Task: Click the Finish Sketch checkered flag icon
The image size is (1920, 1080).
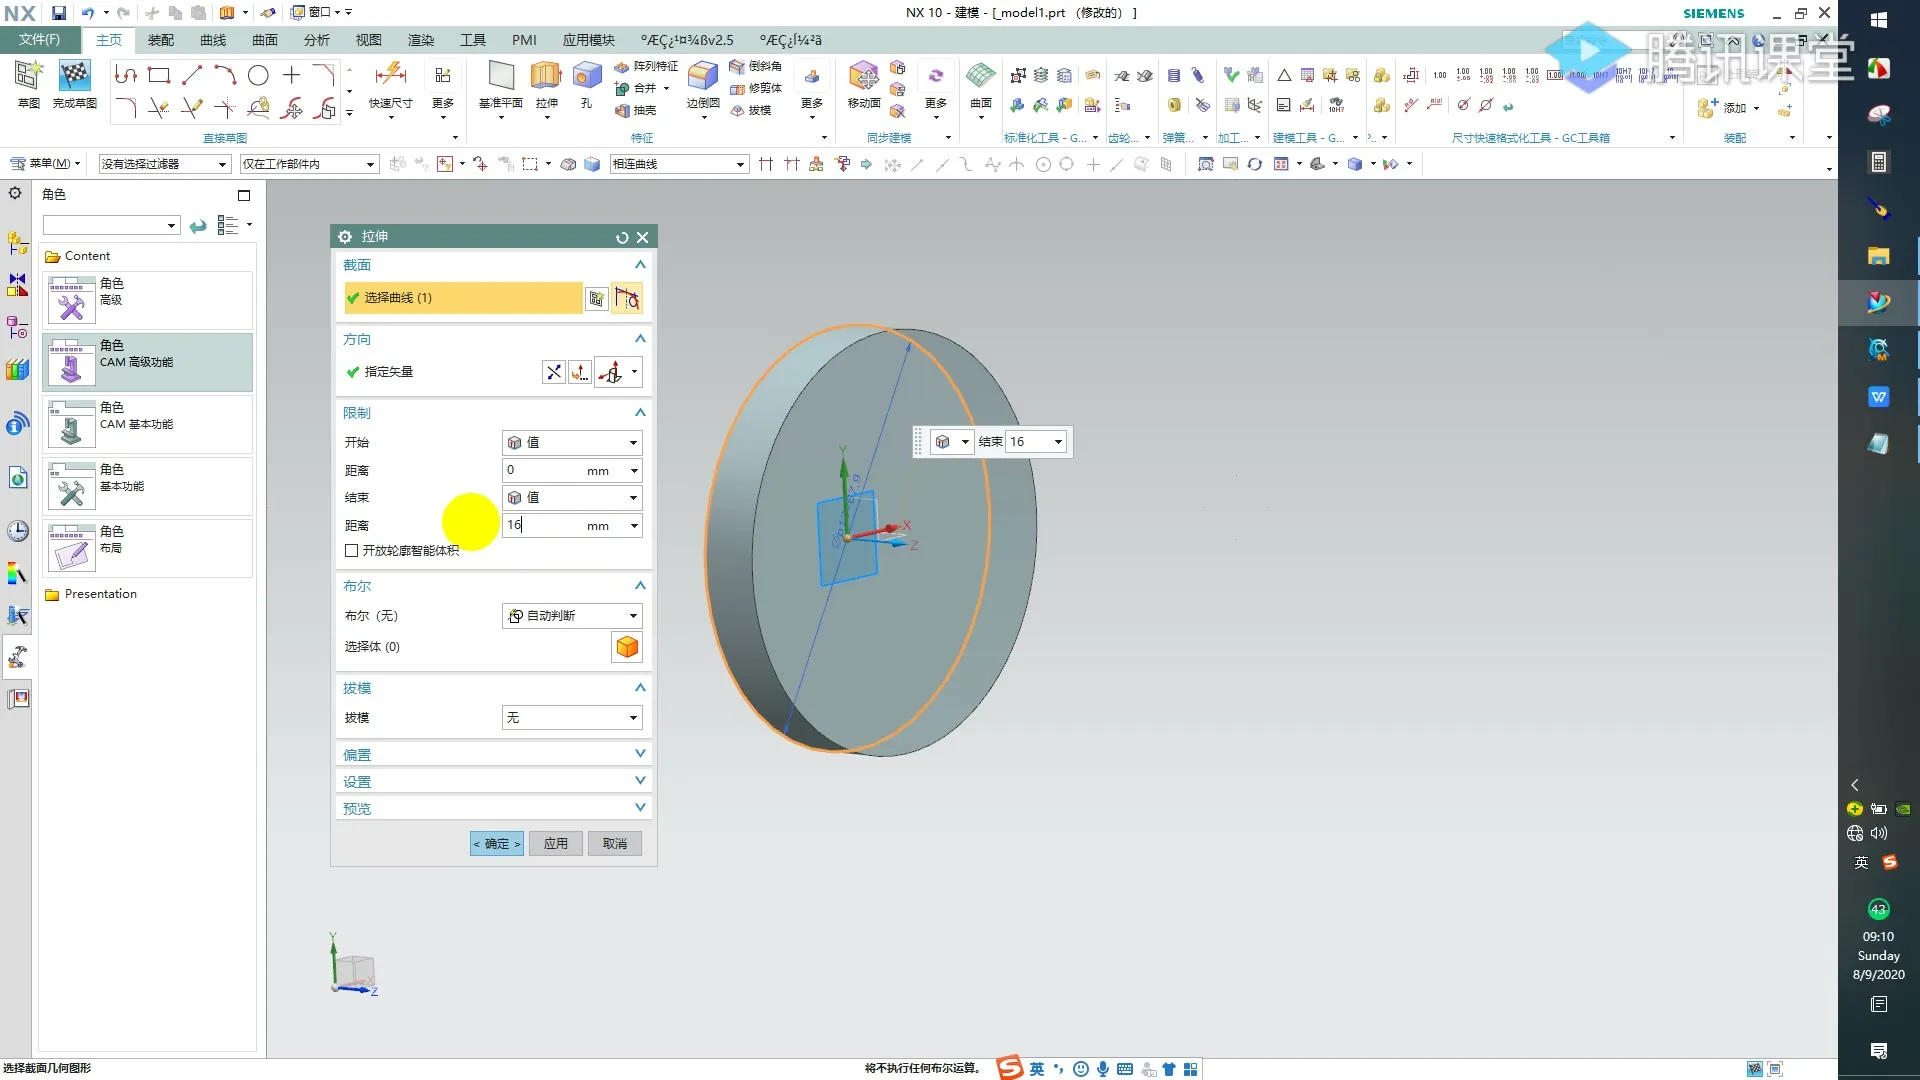Action: (x=74, y=76)
